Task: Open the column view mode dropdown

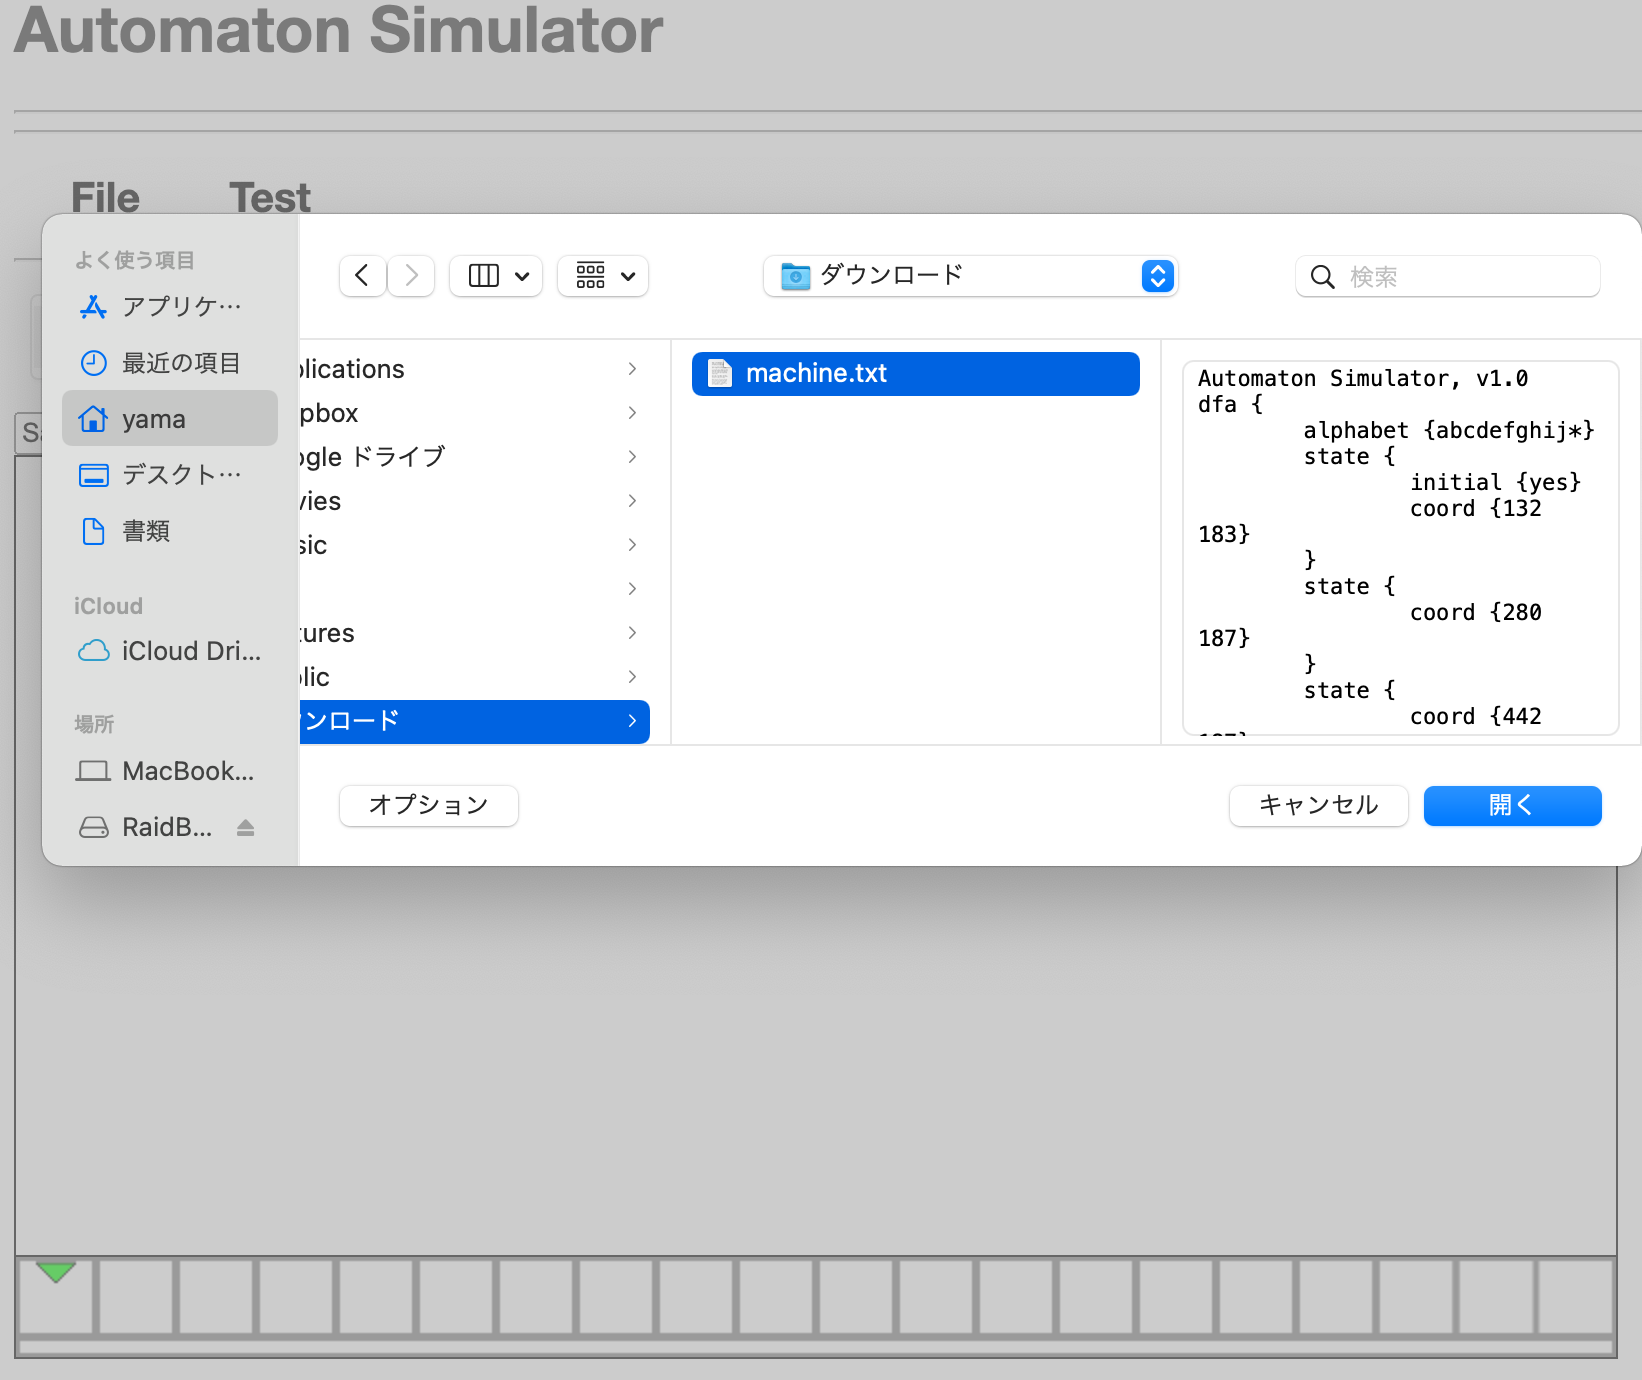Action: [497, 276]
